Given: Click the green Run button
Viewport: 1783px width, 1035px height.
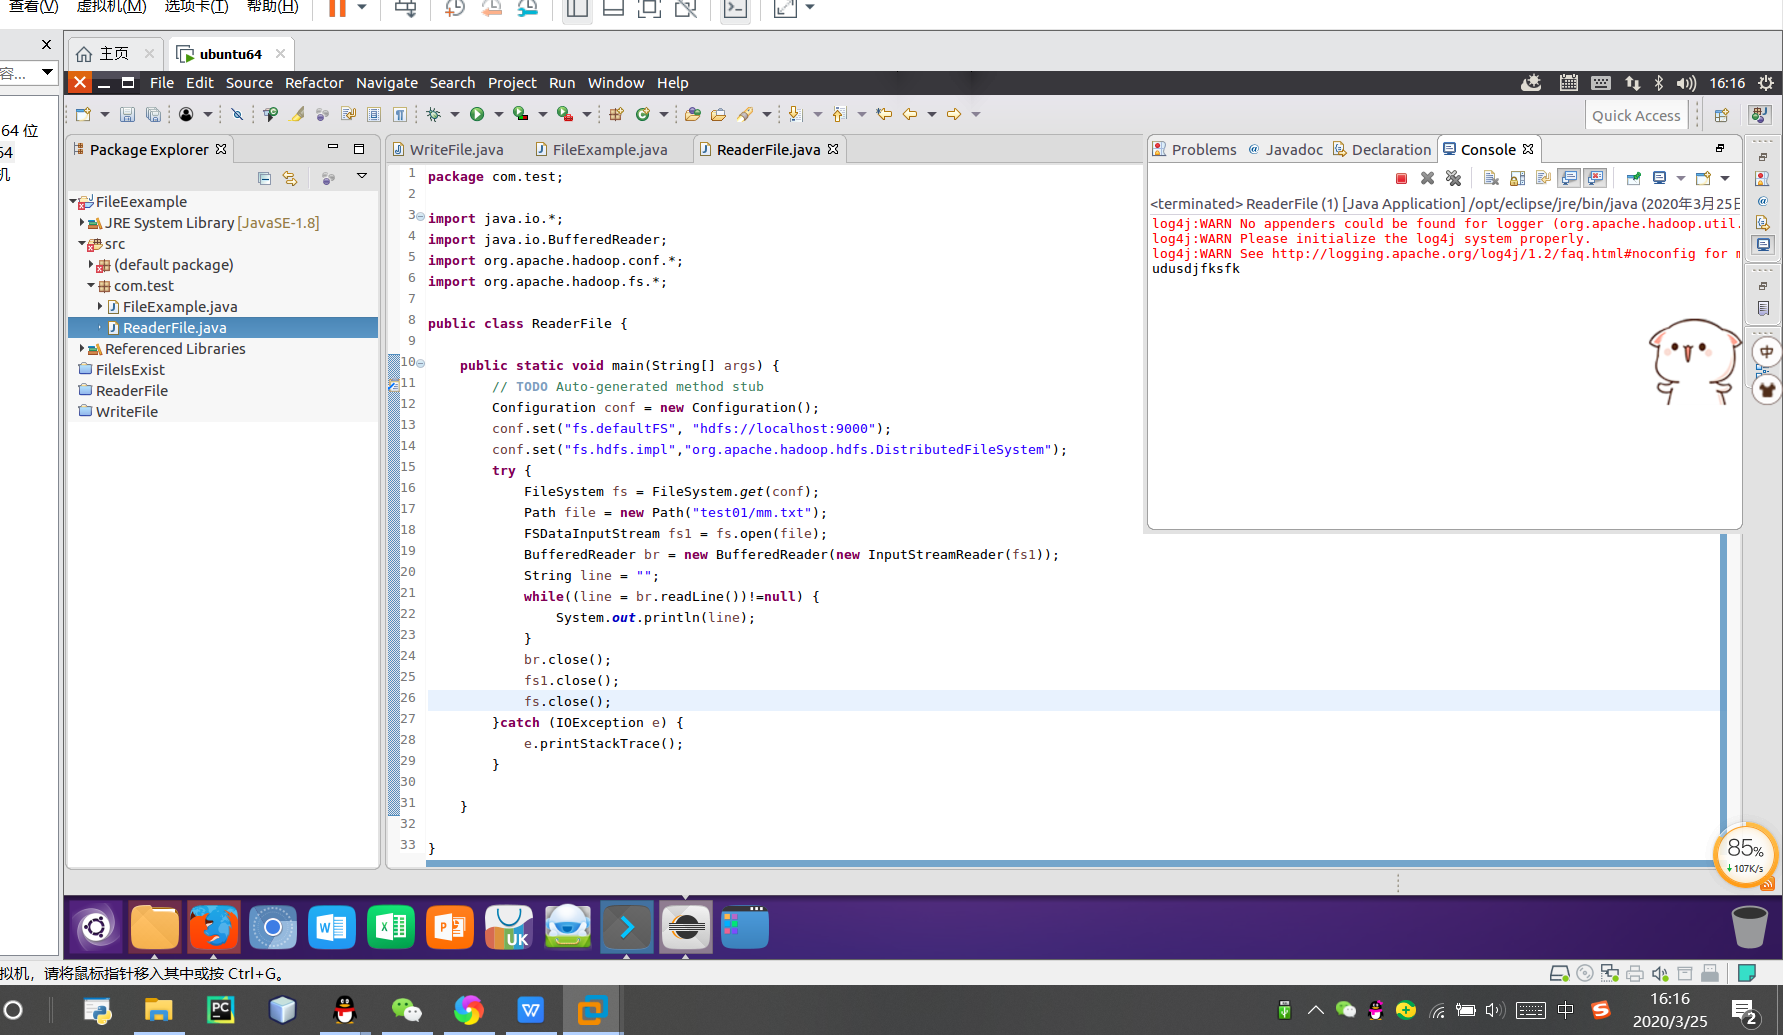Looking at the screenshot, I should click(x=477, y=114).
